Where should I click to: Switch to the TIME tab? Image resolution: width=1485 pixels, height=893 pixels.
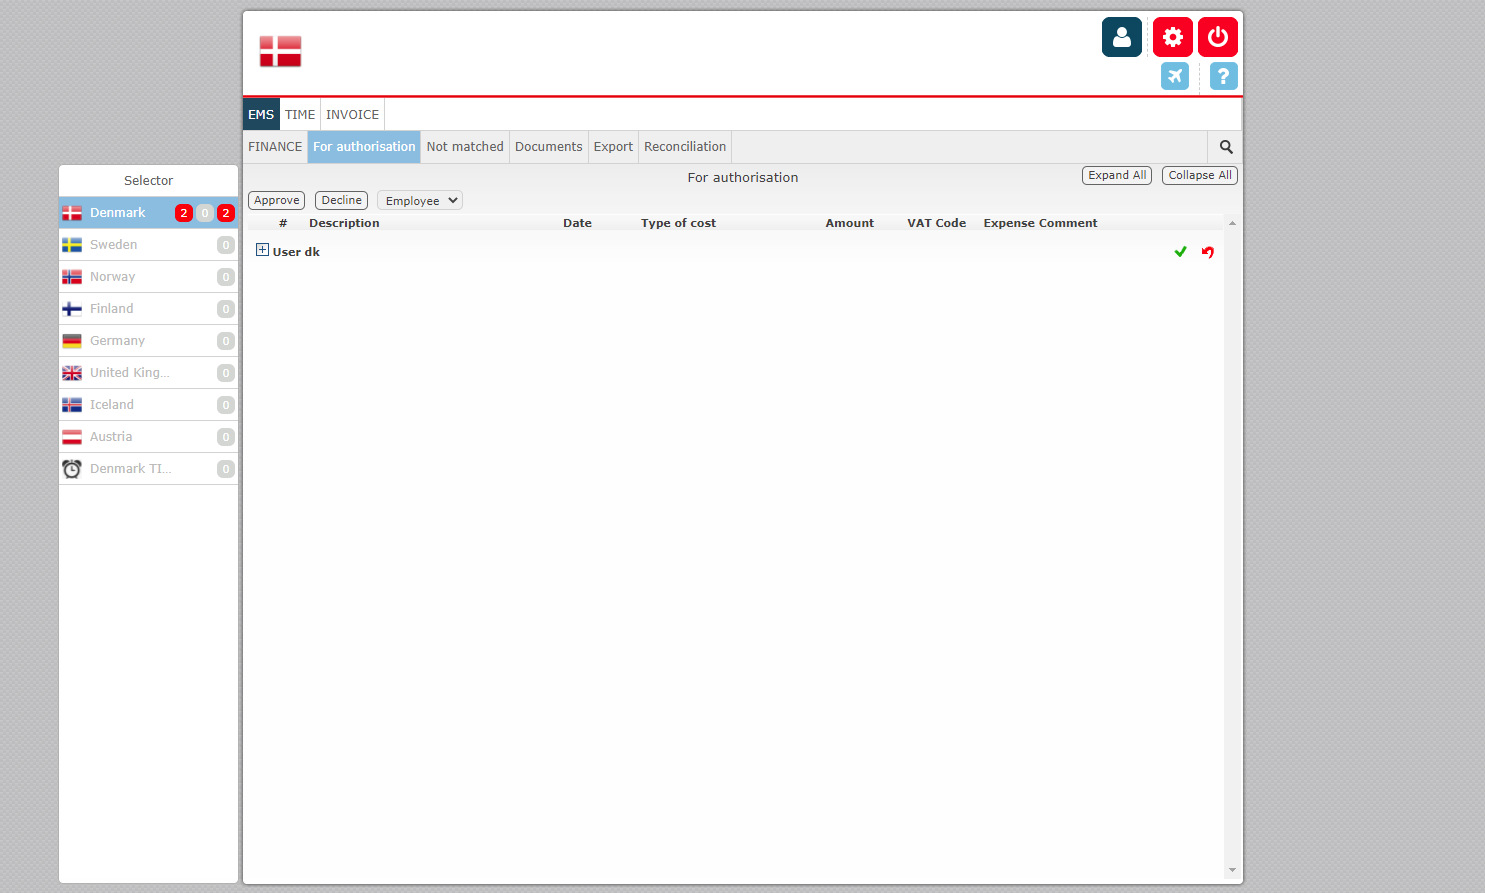[300, 114]
